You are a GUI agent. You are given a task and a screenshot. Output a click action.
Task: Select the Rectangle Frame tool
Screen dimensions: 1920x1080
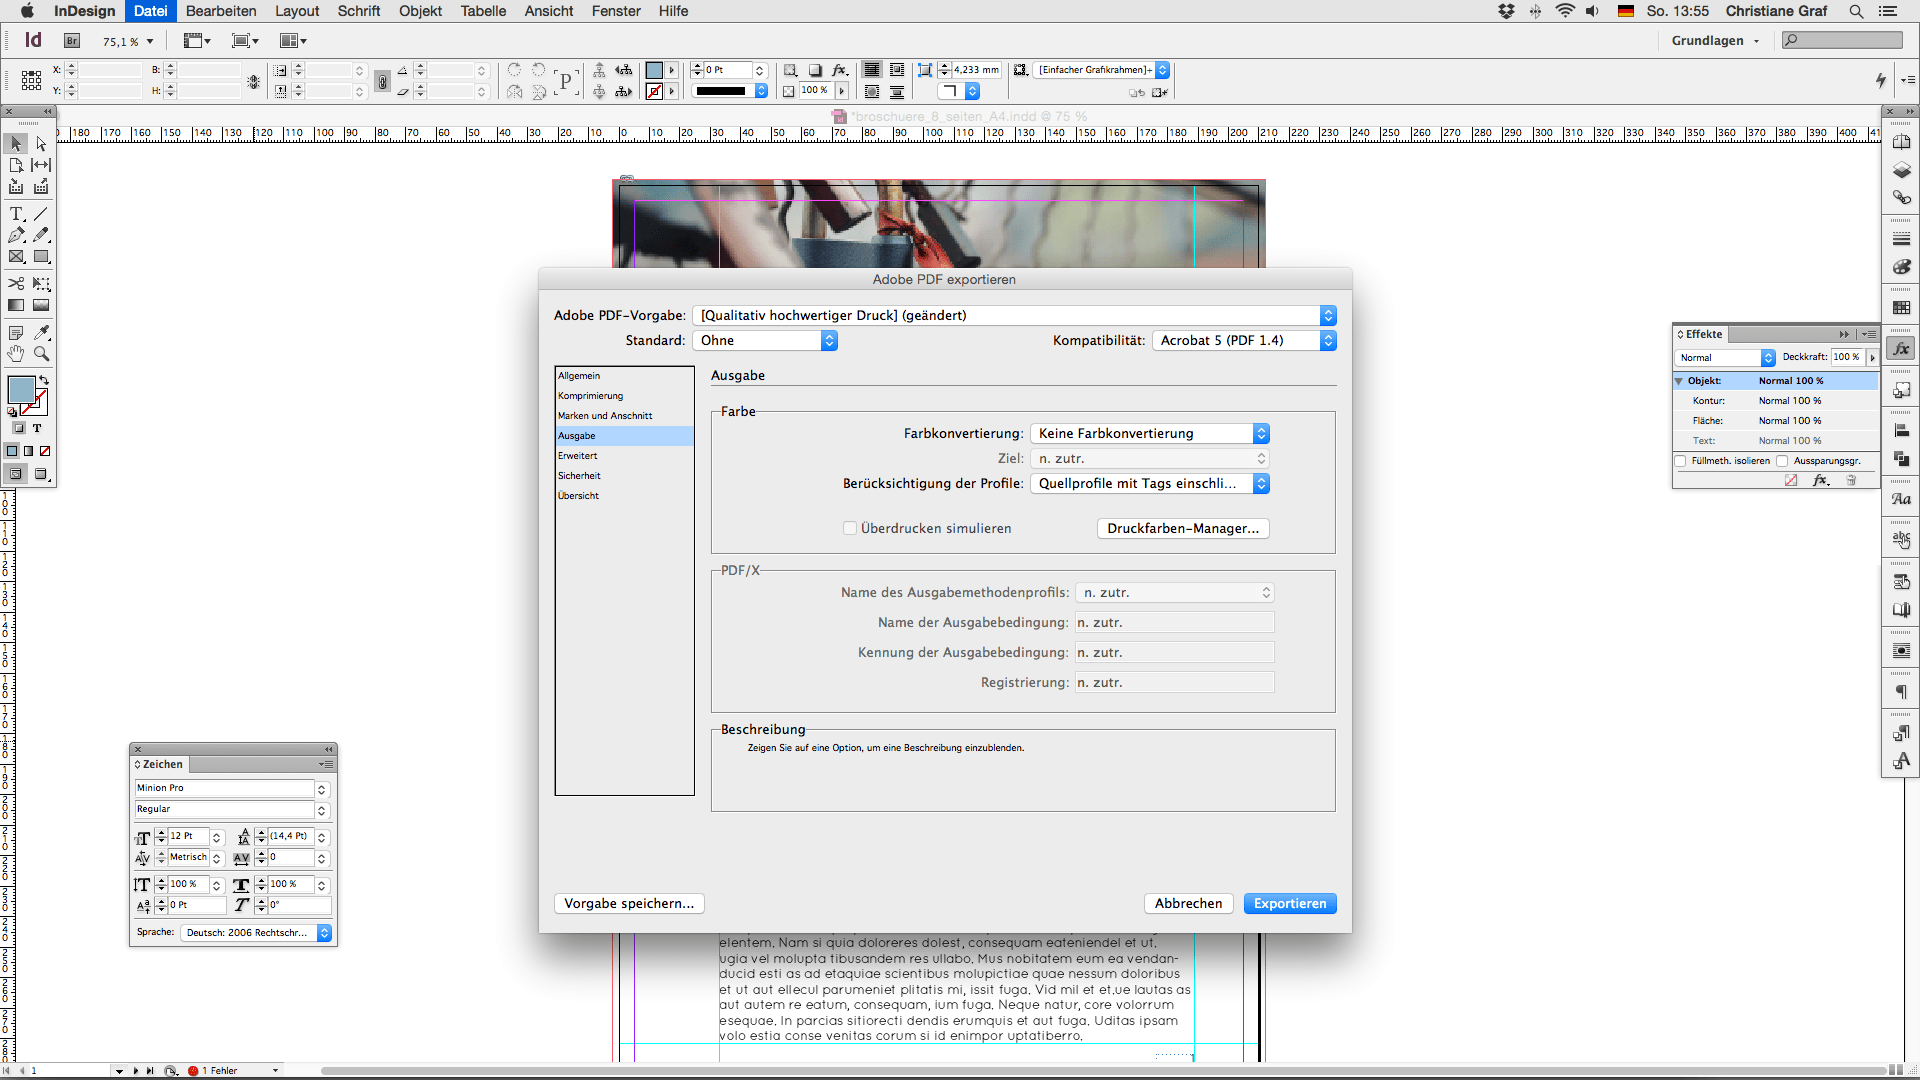coord(16,257)
